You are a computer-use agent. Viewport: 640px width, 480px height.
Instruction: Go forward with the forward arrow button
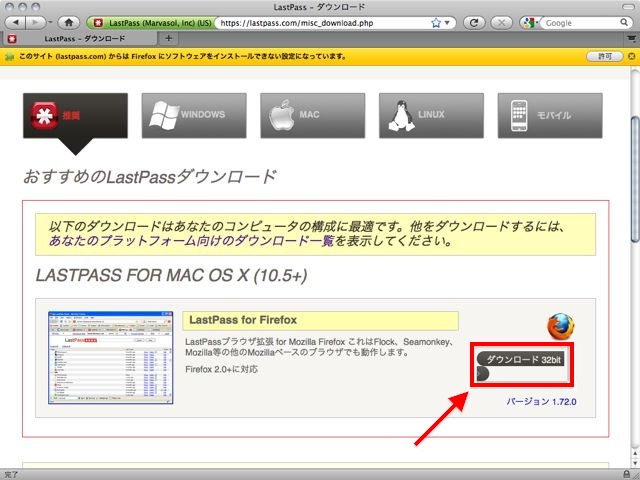coord(36,22)
